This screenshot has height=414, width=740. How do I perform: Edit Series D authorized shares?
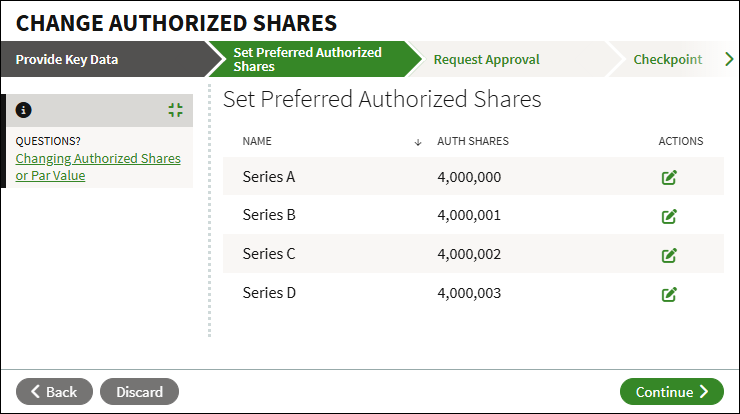669,294
